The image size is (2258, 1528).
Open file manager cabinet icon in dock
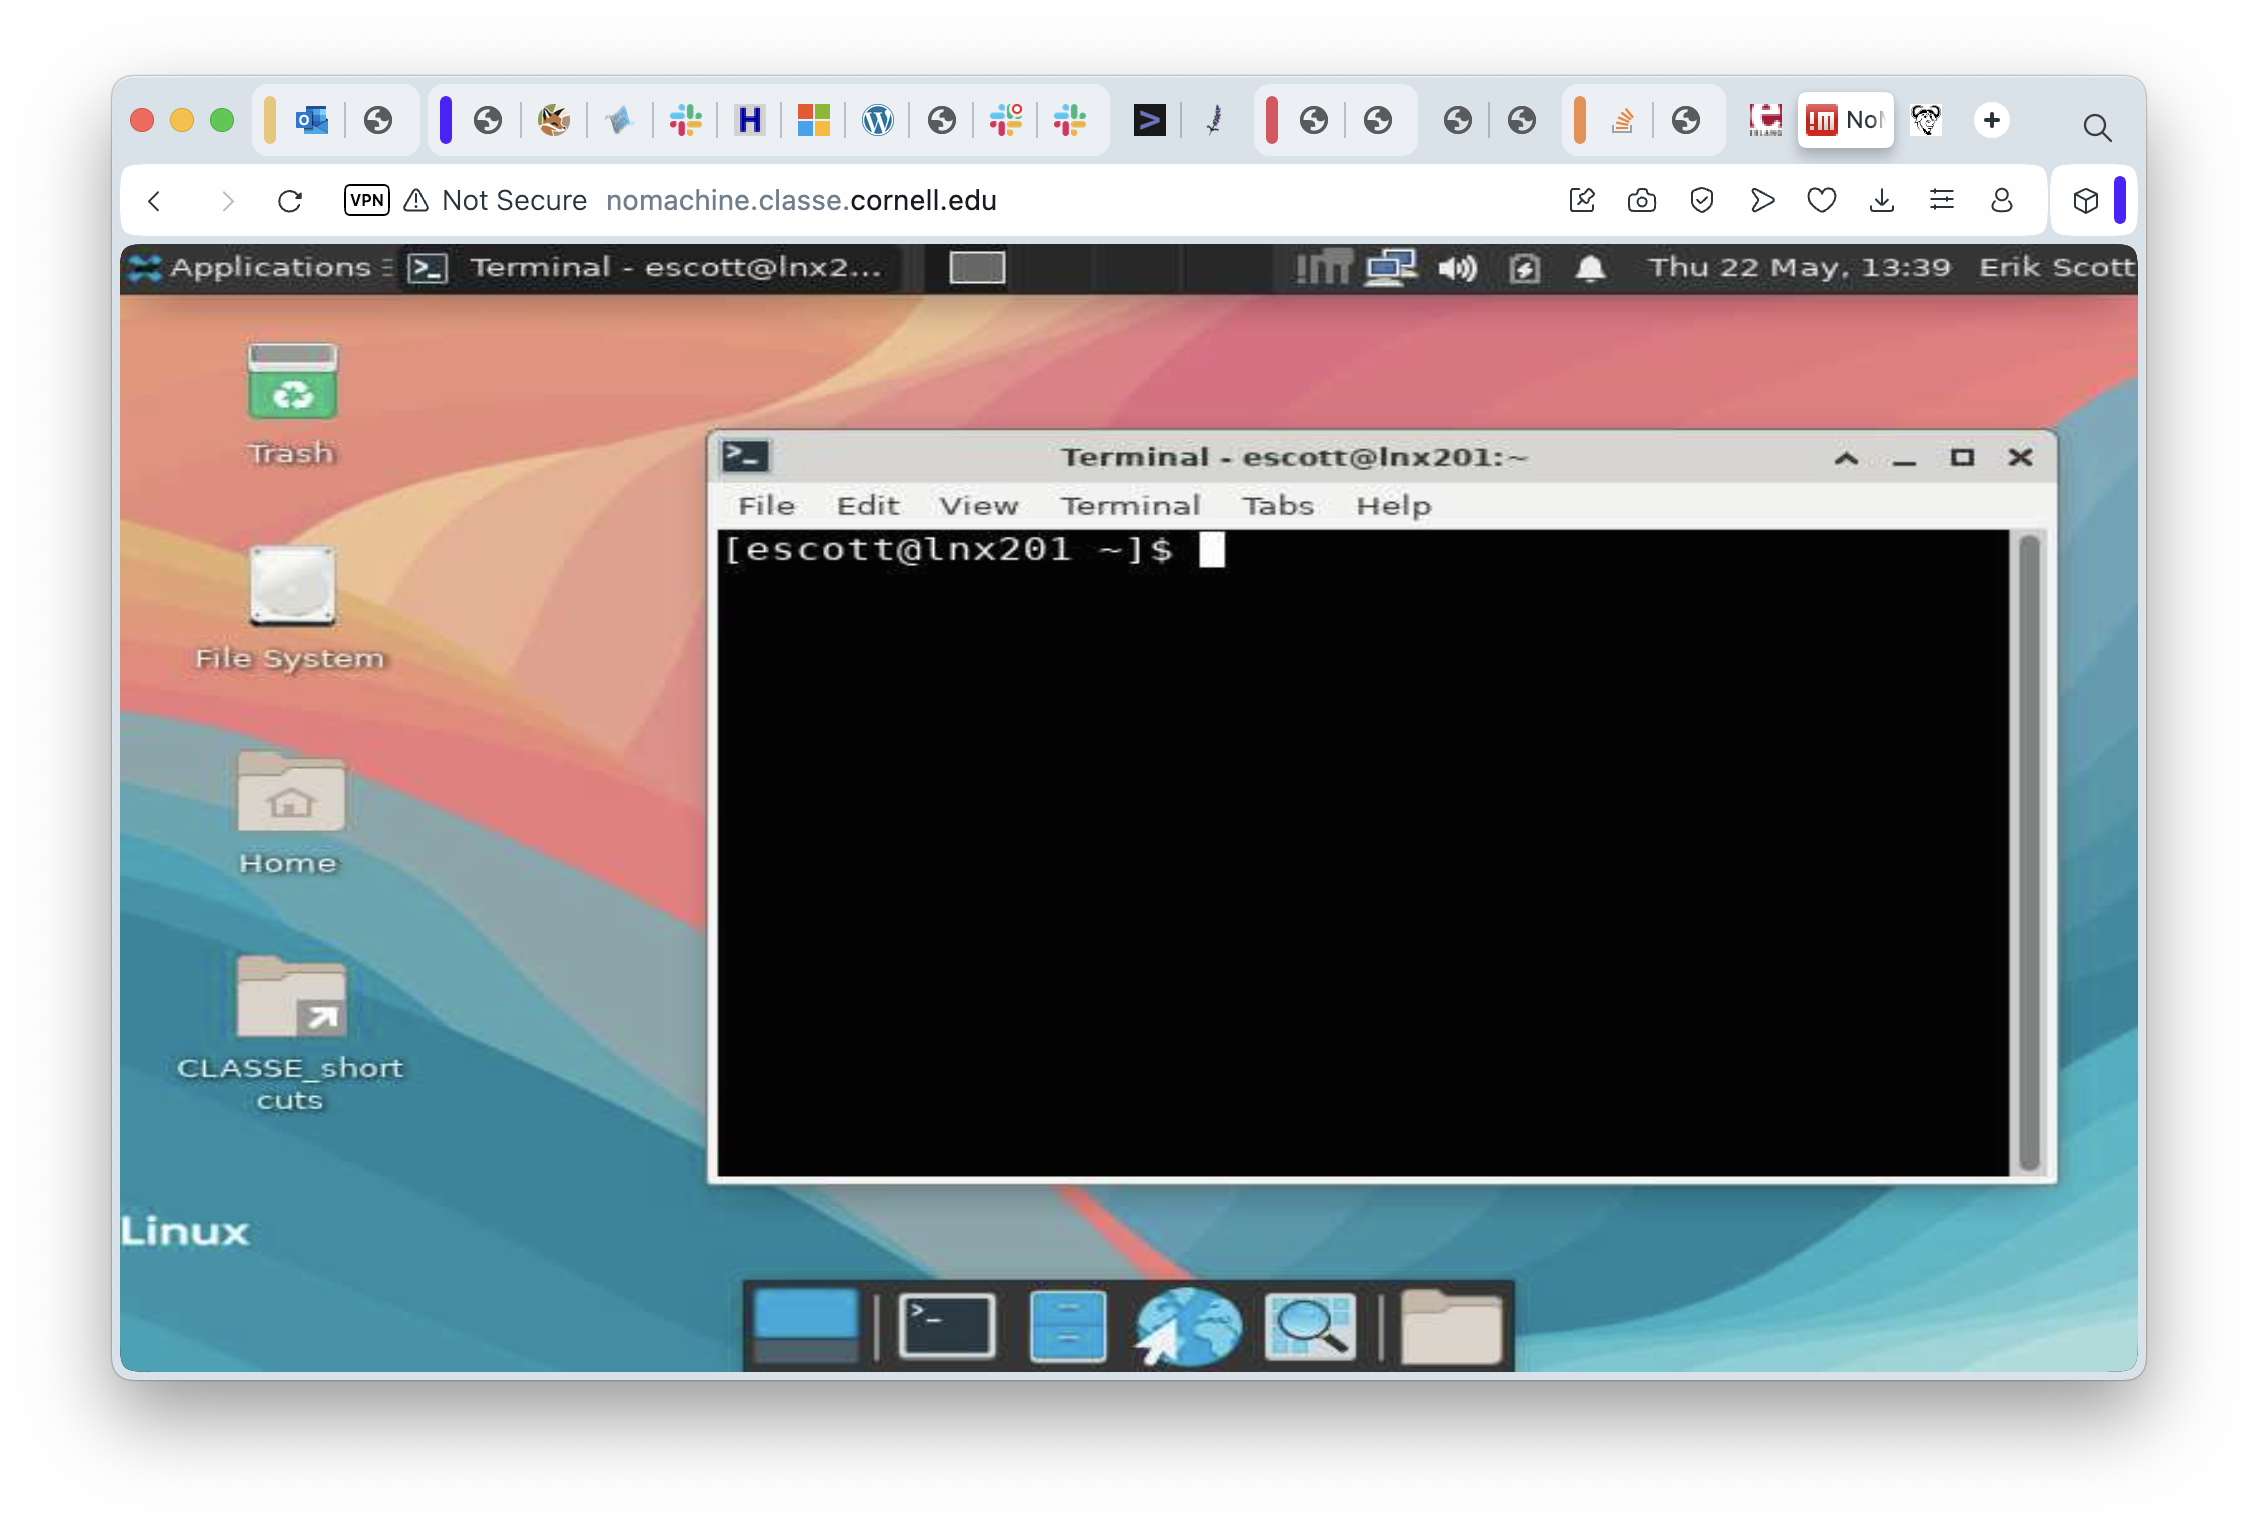[x=1067, y=1326]
